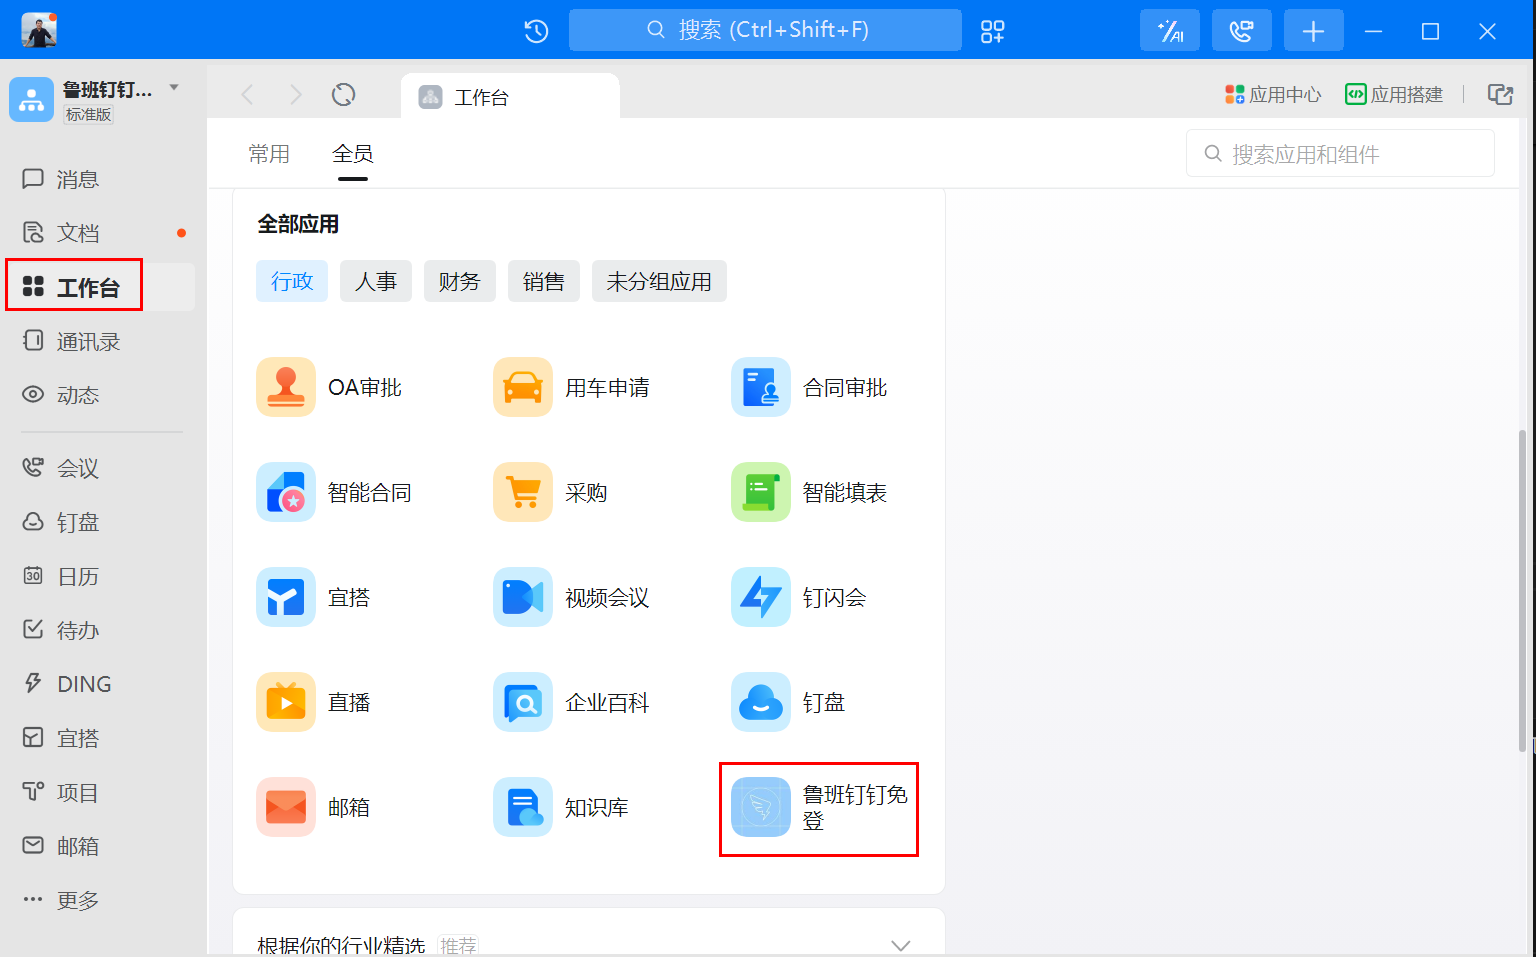Open 文档 in the sidebar

[x=61, y=233]
